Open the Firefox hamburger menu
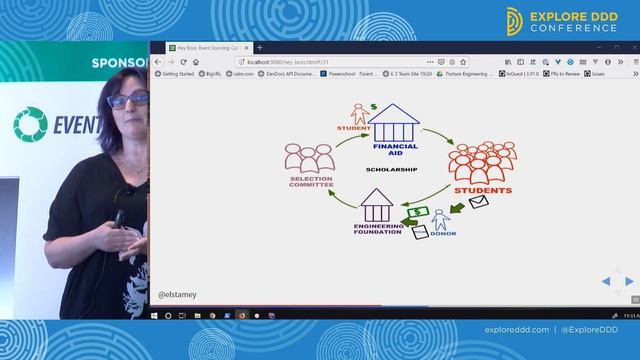Viewport: 640px width, 360px height. tap(636, 62)
